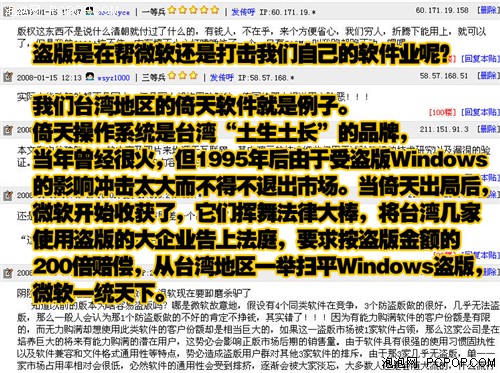Click 发传呼 in the wsyz1000 row

click(221, 78)
